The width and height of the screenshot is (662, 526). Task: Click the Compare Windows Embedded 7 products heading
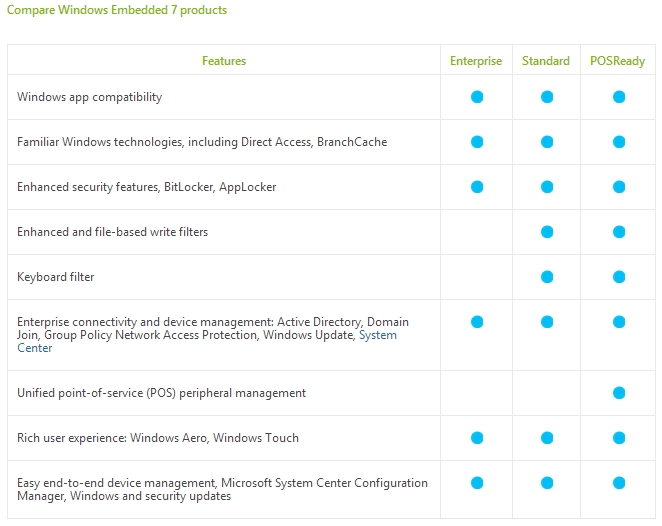click(117, 10)
